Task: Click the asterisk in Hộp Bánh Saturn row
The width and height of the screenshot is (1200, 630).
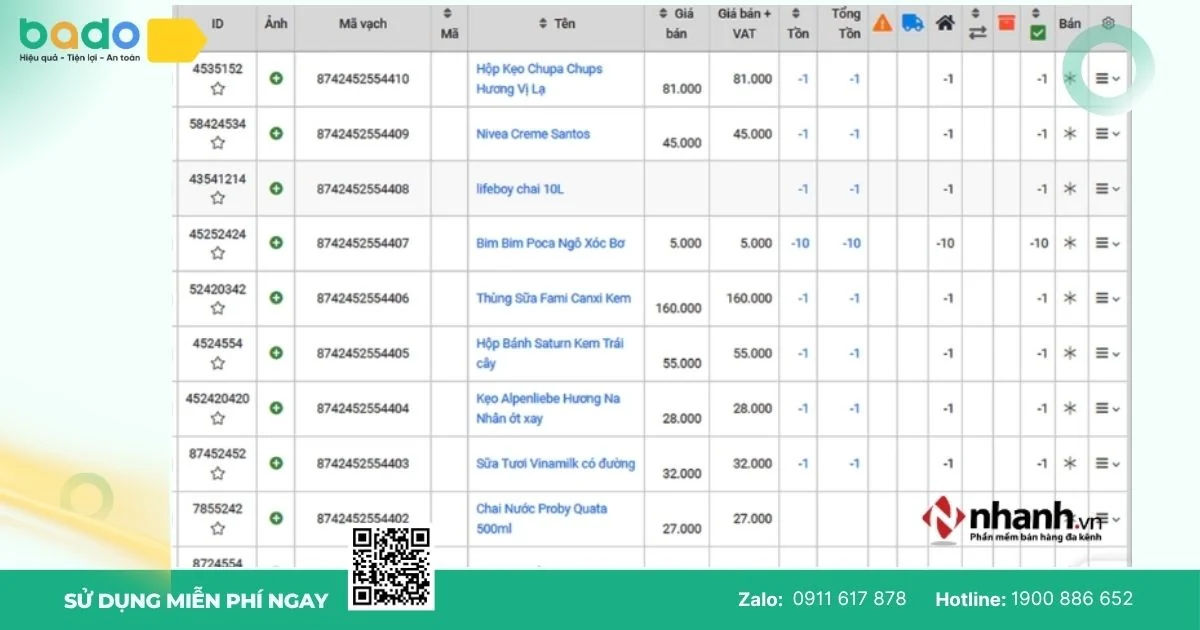Action: click(x=1070, y=353)
